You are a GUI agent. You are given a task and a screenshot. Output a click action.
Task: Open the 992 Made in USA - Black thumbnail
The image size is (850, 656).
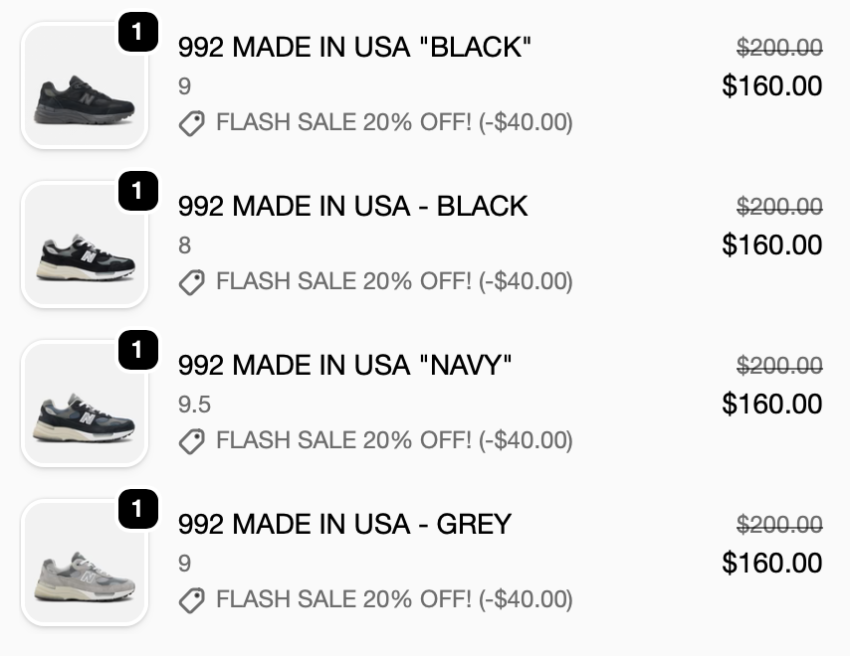coord(85,246)
